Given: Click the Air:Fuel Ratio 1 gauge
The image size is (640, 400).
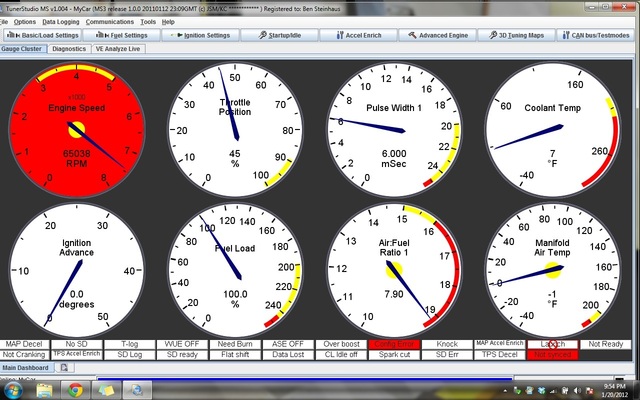Looking at the screenshot, I should point(394,271).
